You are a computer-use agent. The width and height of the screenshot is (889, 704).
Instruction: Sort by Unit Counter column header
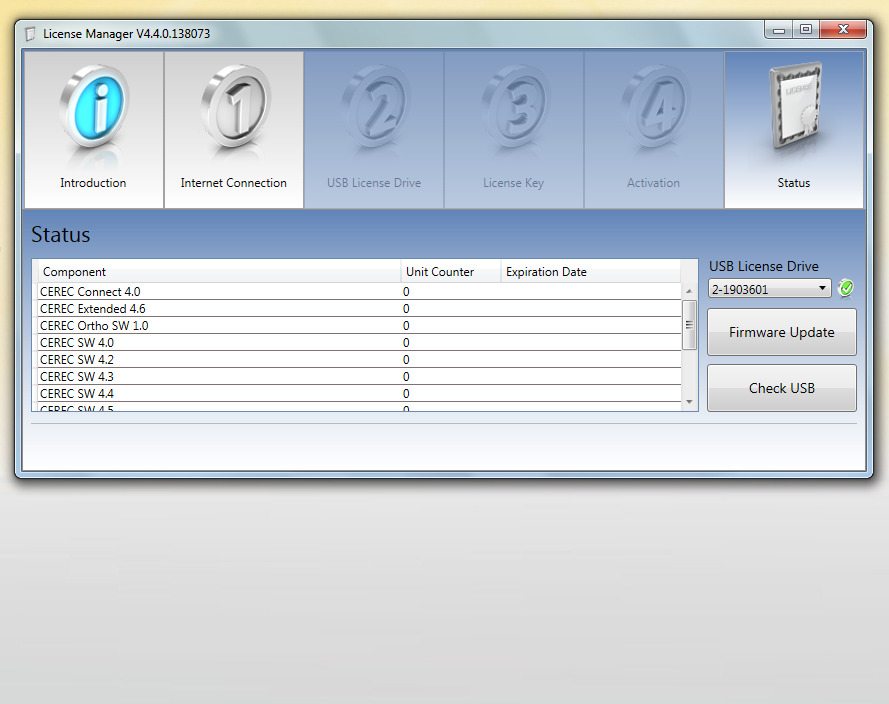451,272
